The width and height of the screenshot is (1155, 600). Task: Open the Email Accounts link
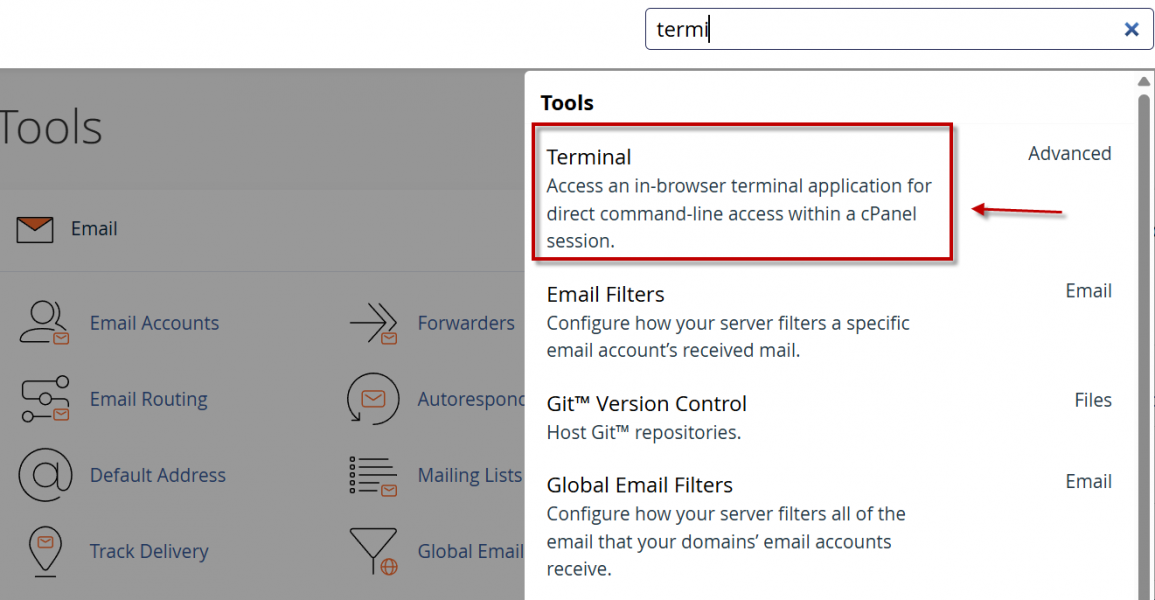(x=154, y=323)
